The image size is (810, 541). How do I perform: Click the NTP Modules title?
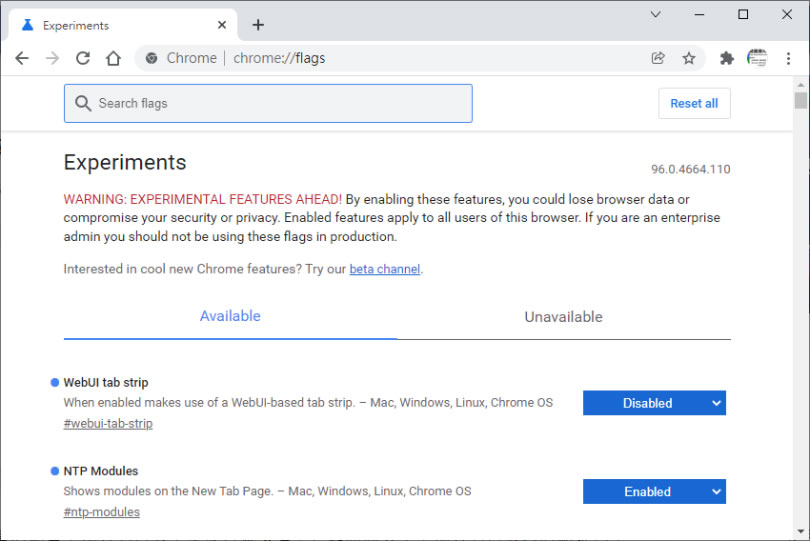(x=101, y=471)
